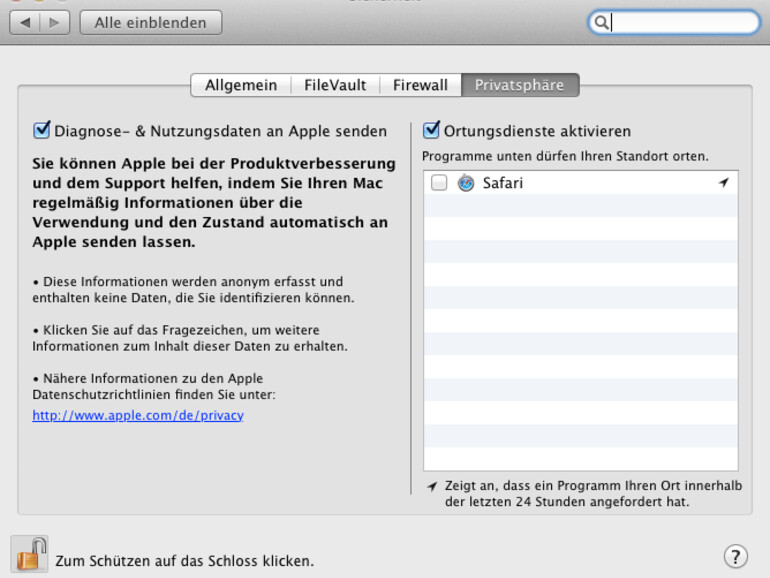The width and height of the screenshot is (770, 578).
Task: Enable location access checkbox for Safari
Action: click(439, 183)
